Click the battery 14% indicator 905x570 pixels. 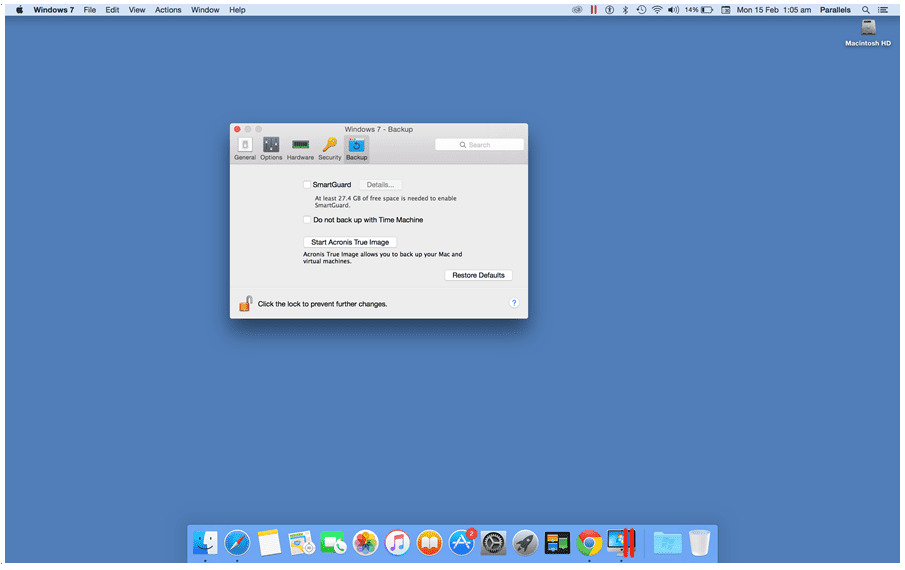click(699, 10)
